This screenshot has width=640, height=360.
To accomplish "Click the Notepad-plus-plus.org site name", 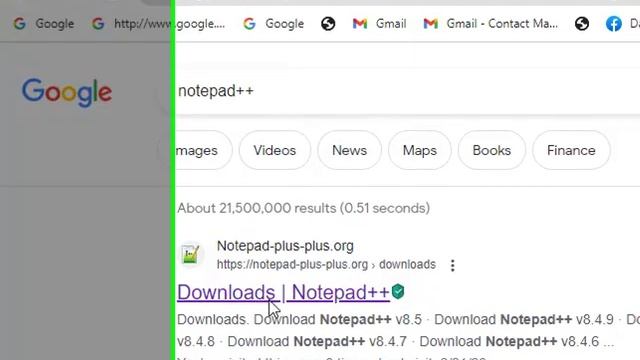I will pos(285,246).
